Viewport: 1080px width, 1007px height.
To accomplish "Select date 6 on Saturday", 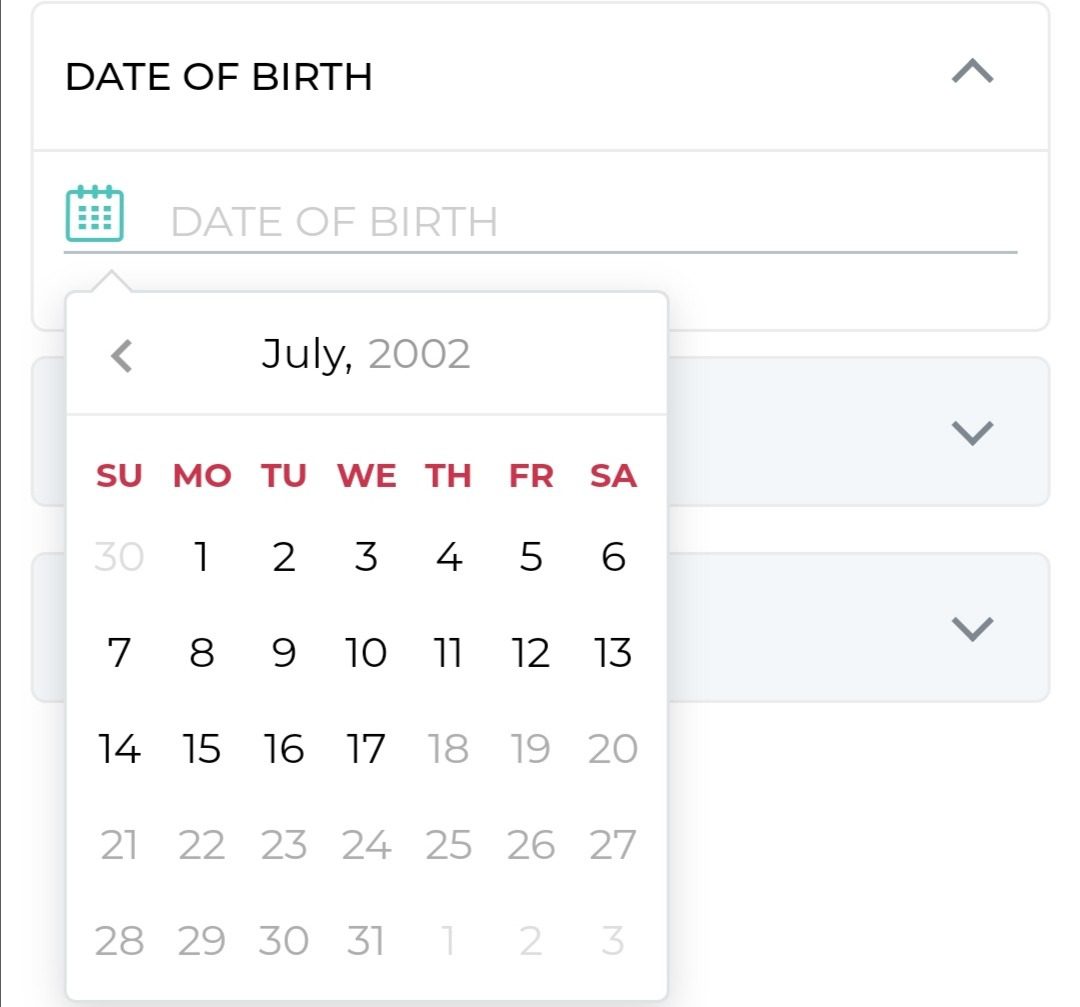I will click(x=613, y=557).
